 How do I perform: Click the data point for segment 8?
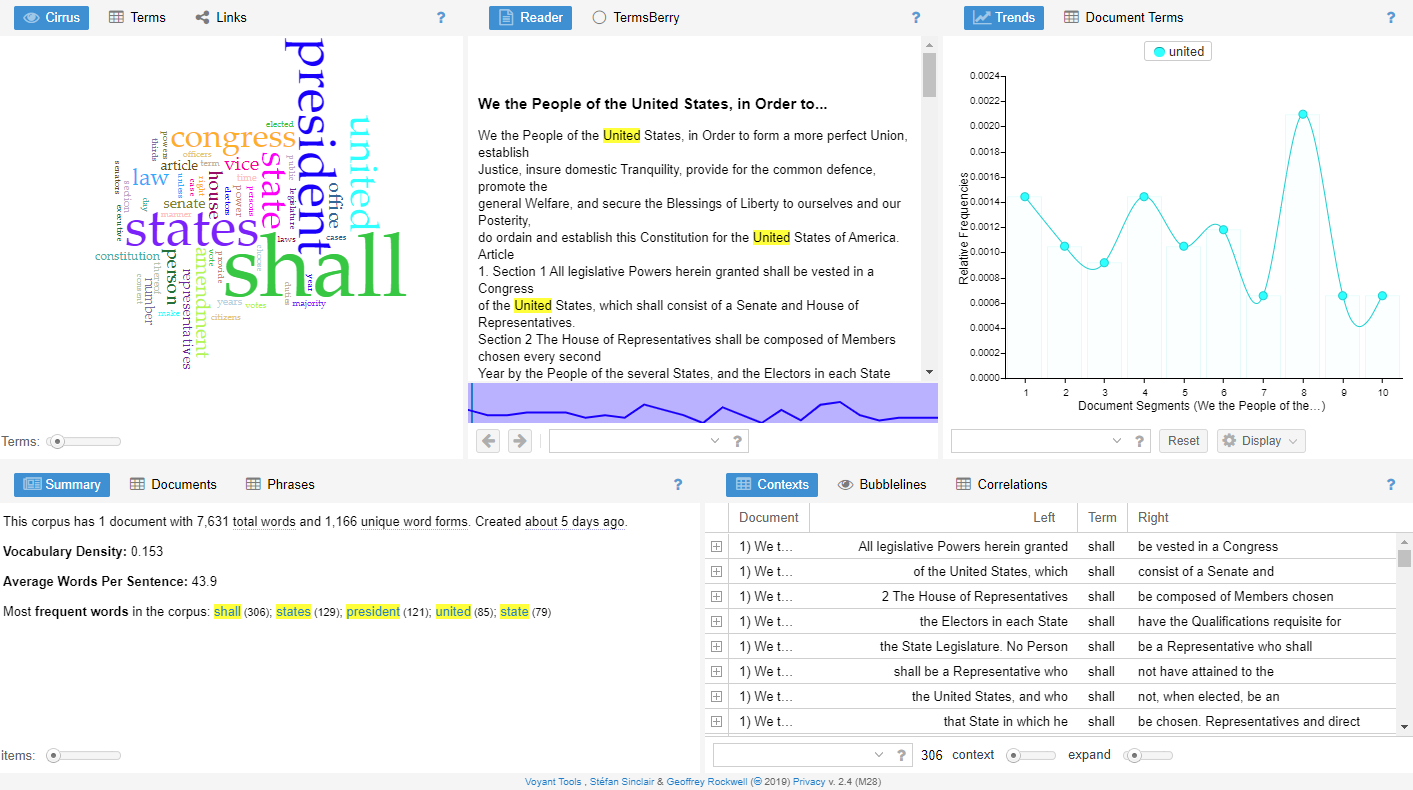coord(1303,114)
